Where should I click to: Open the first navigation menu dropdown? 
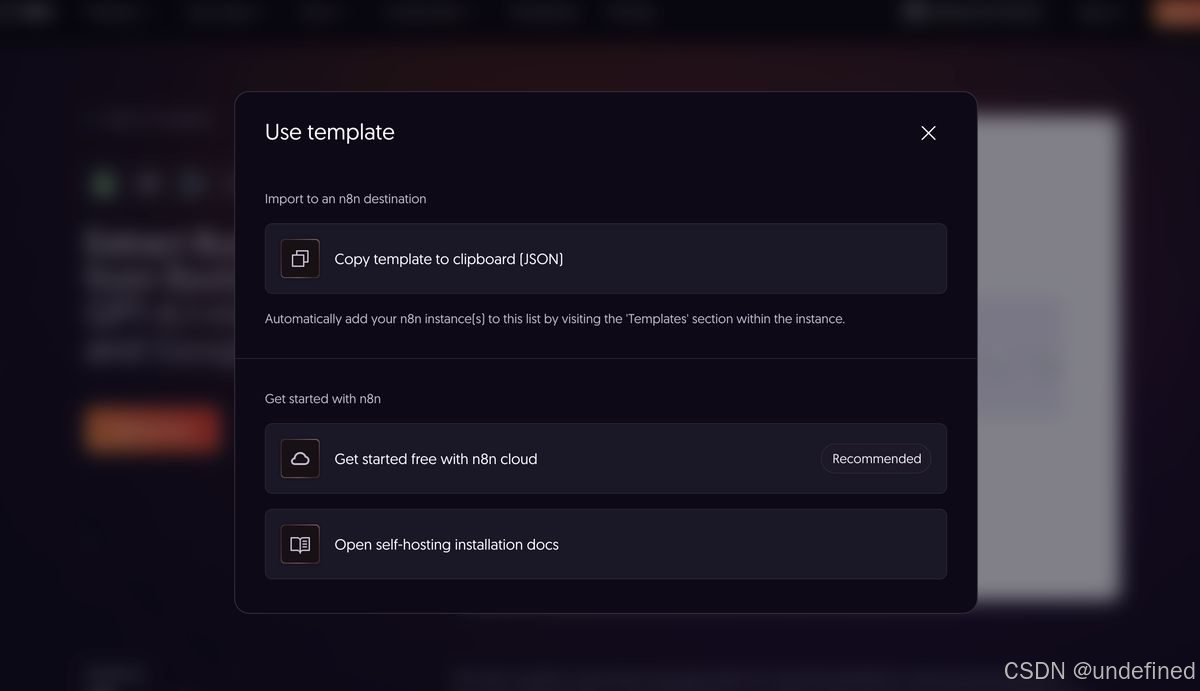112,13
